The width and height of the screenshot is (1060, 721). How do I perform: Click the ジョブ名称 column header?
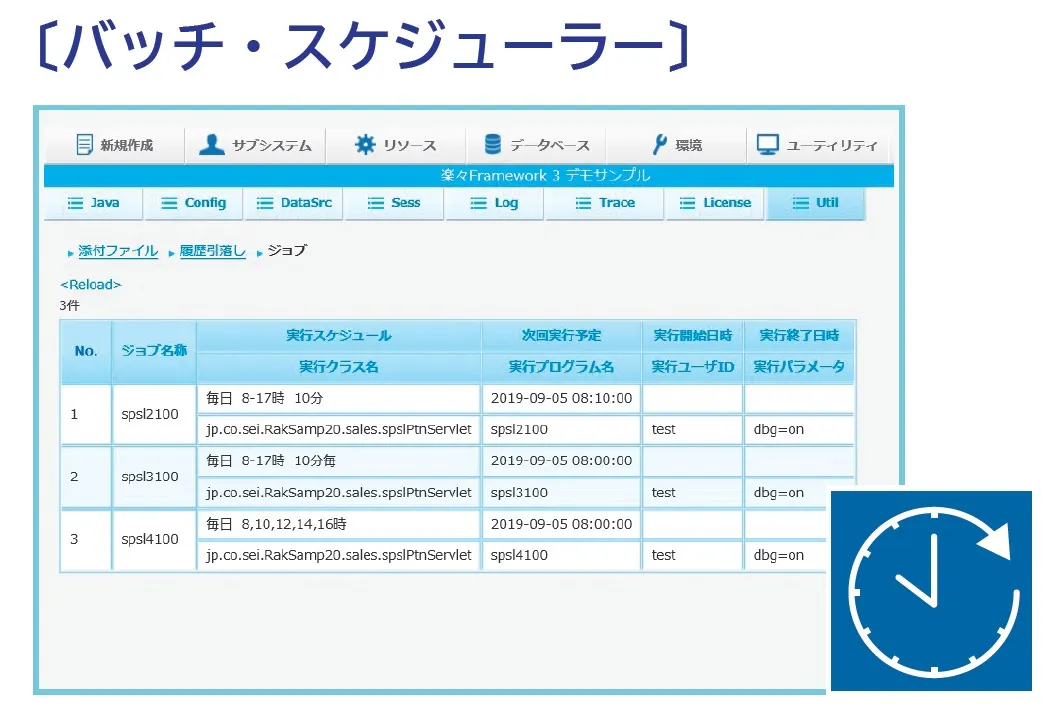coord(154,351)
